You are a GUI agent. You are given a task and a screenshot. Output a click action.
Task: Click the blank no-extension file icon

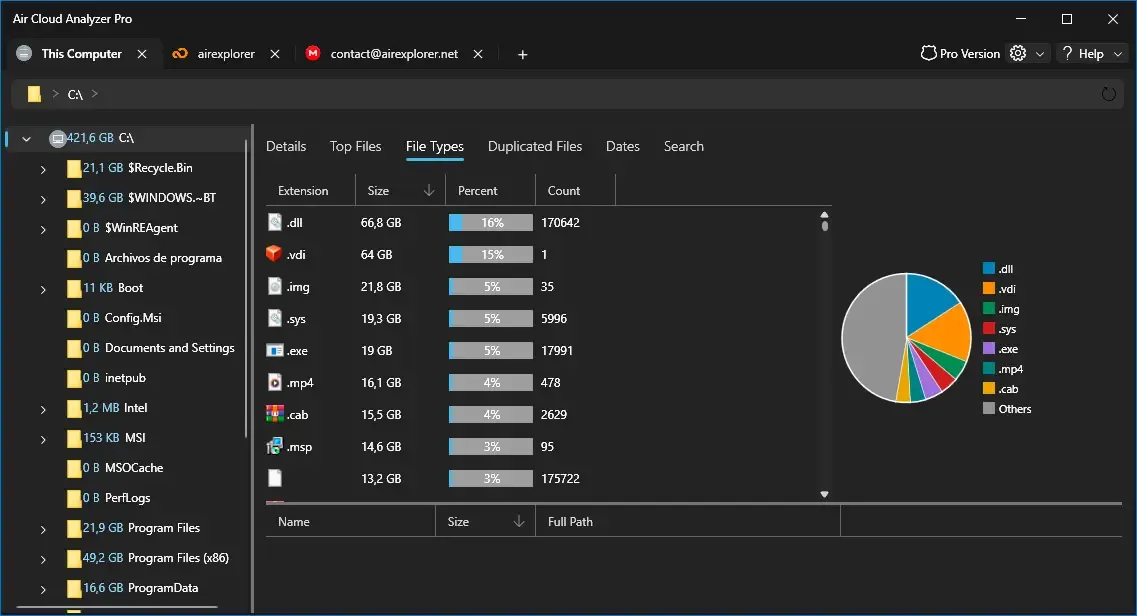click(x=275, y=478)
